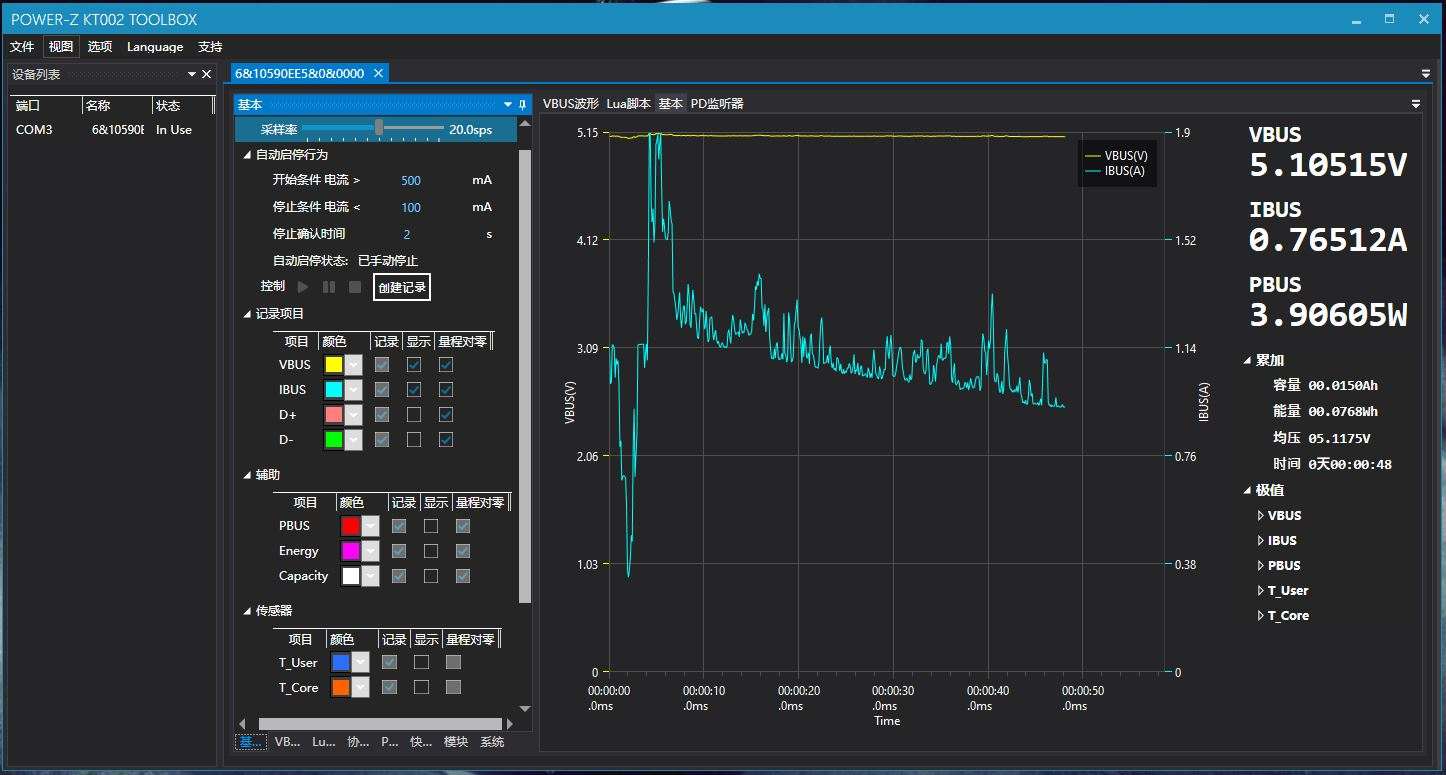Toggle the VBUS 显示 checkbox
Screen dimensions: 1446x775
(414, 365)
